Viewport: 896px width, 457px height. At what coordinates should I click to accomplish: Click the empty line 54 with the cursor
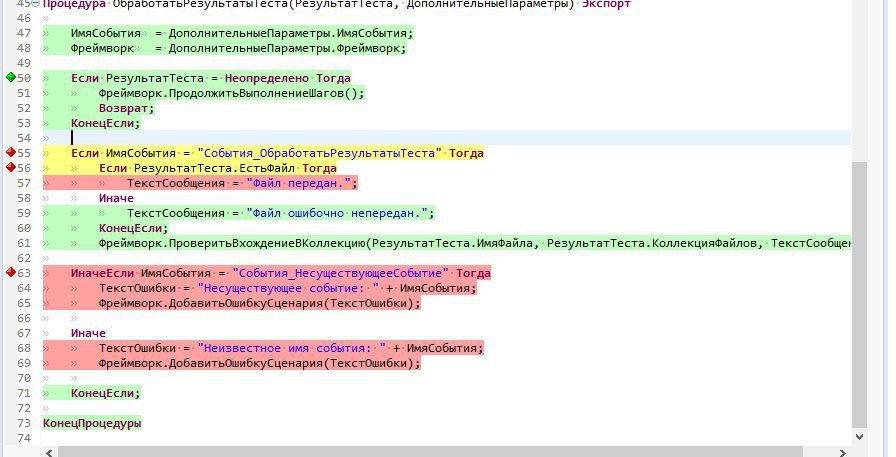coord(446,138)
